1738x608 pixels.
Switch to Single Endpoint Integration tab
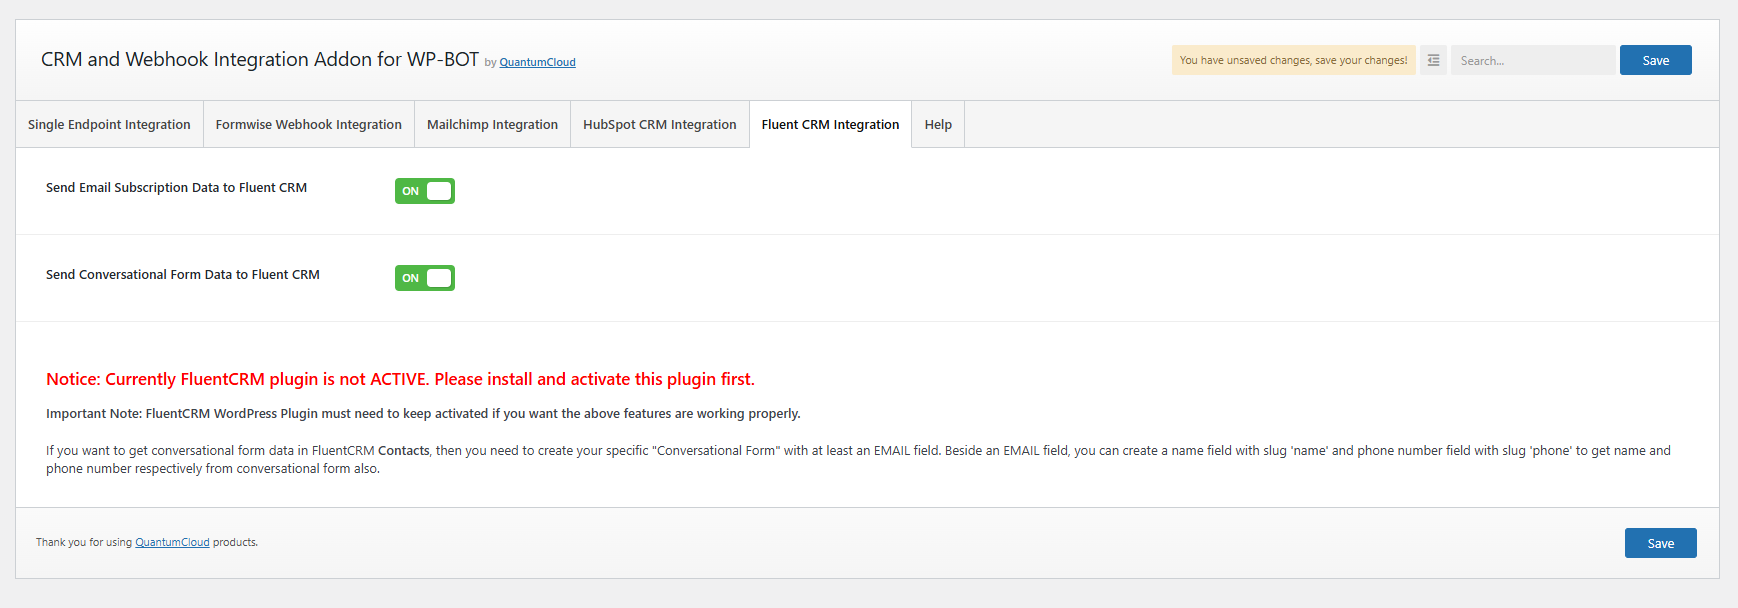click(x=109, y=124)
